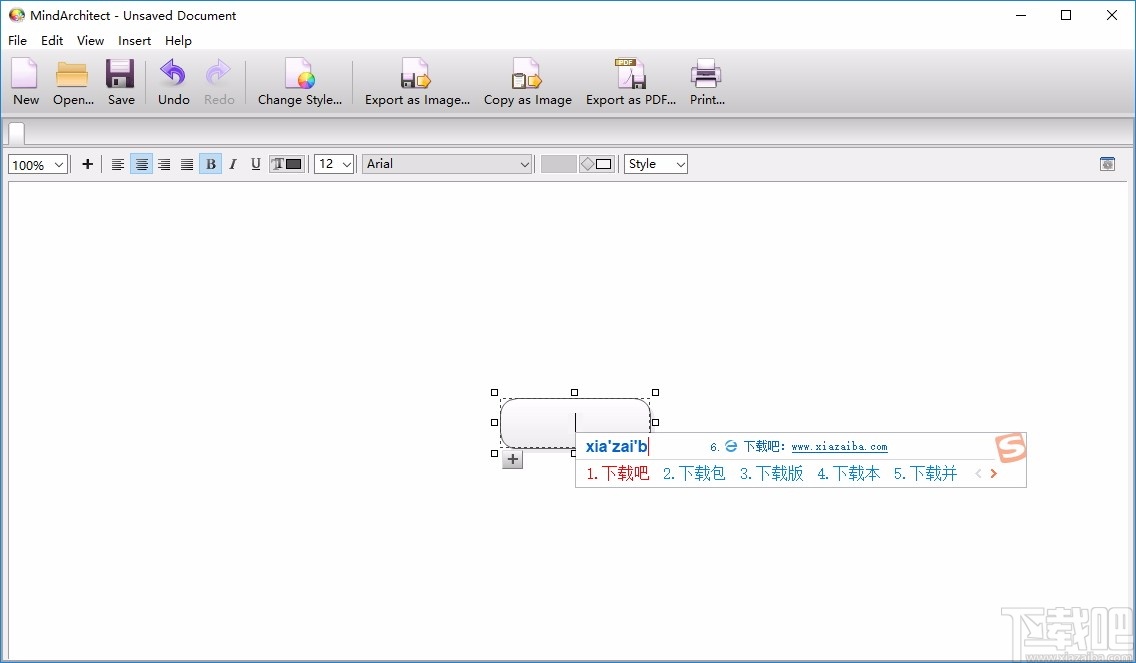Open the Help menu
Viewport: 1136px width, 663px height.
(x=178, y=41)
